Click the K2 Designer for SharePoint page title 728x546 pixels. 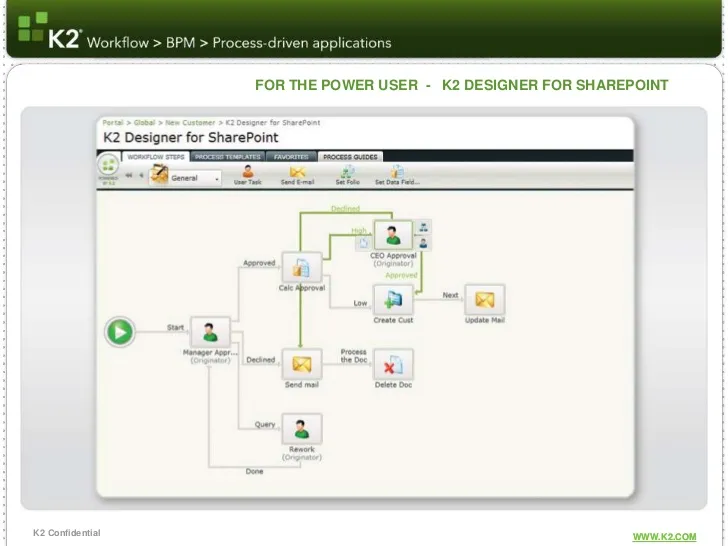[190, 137]
